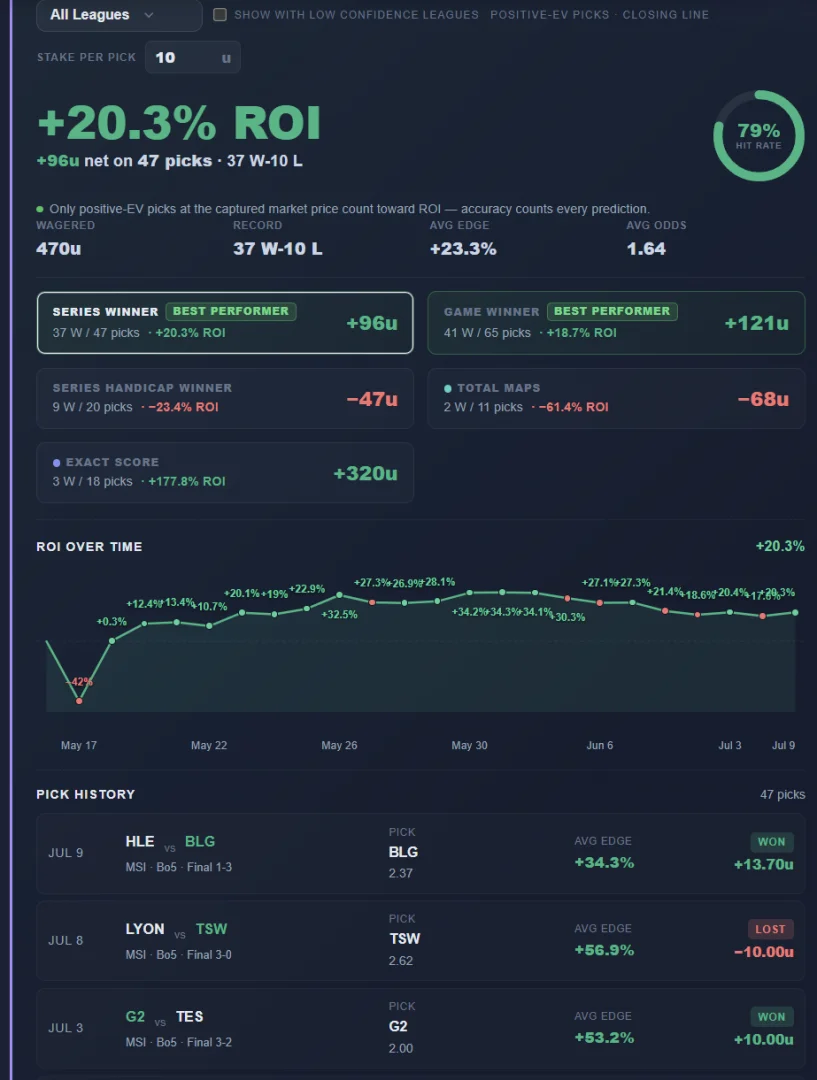The image size is (817, 1080).
Task: Click the stake per pick input field
Action: tap(193, 57)
